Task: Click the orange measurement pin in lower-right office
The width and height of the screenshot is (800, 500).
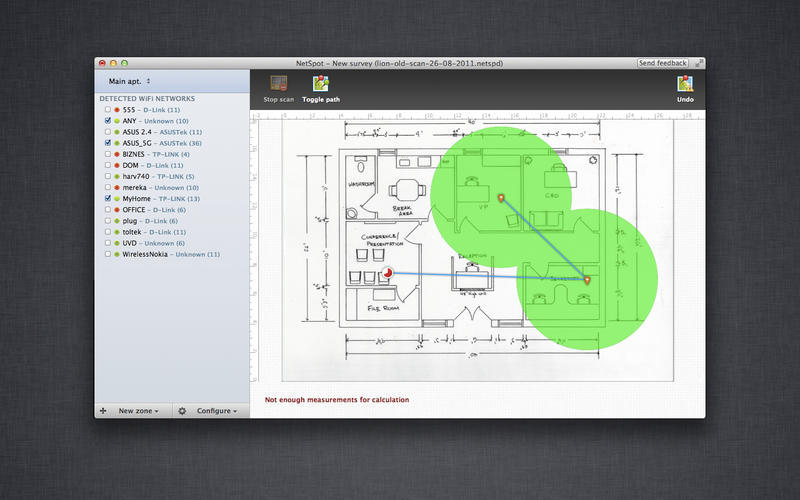Action: [587, 281]
